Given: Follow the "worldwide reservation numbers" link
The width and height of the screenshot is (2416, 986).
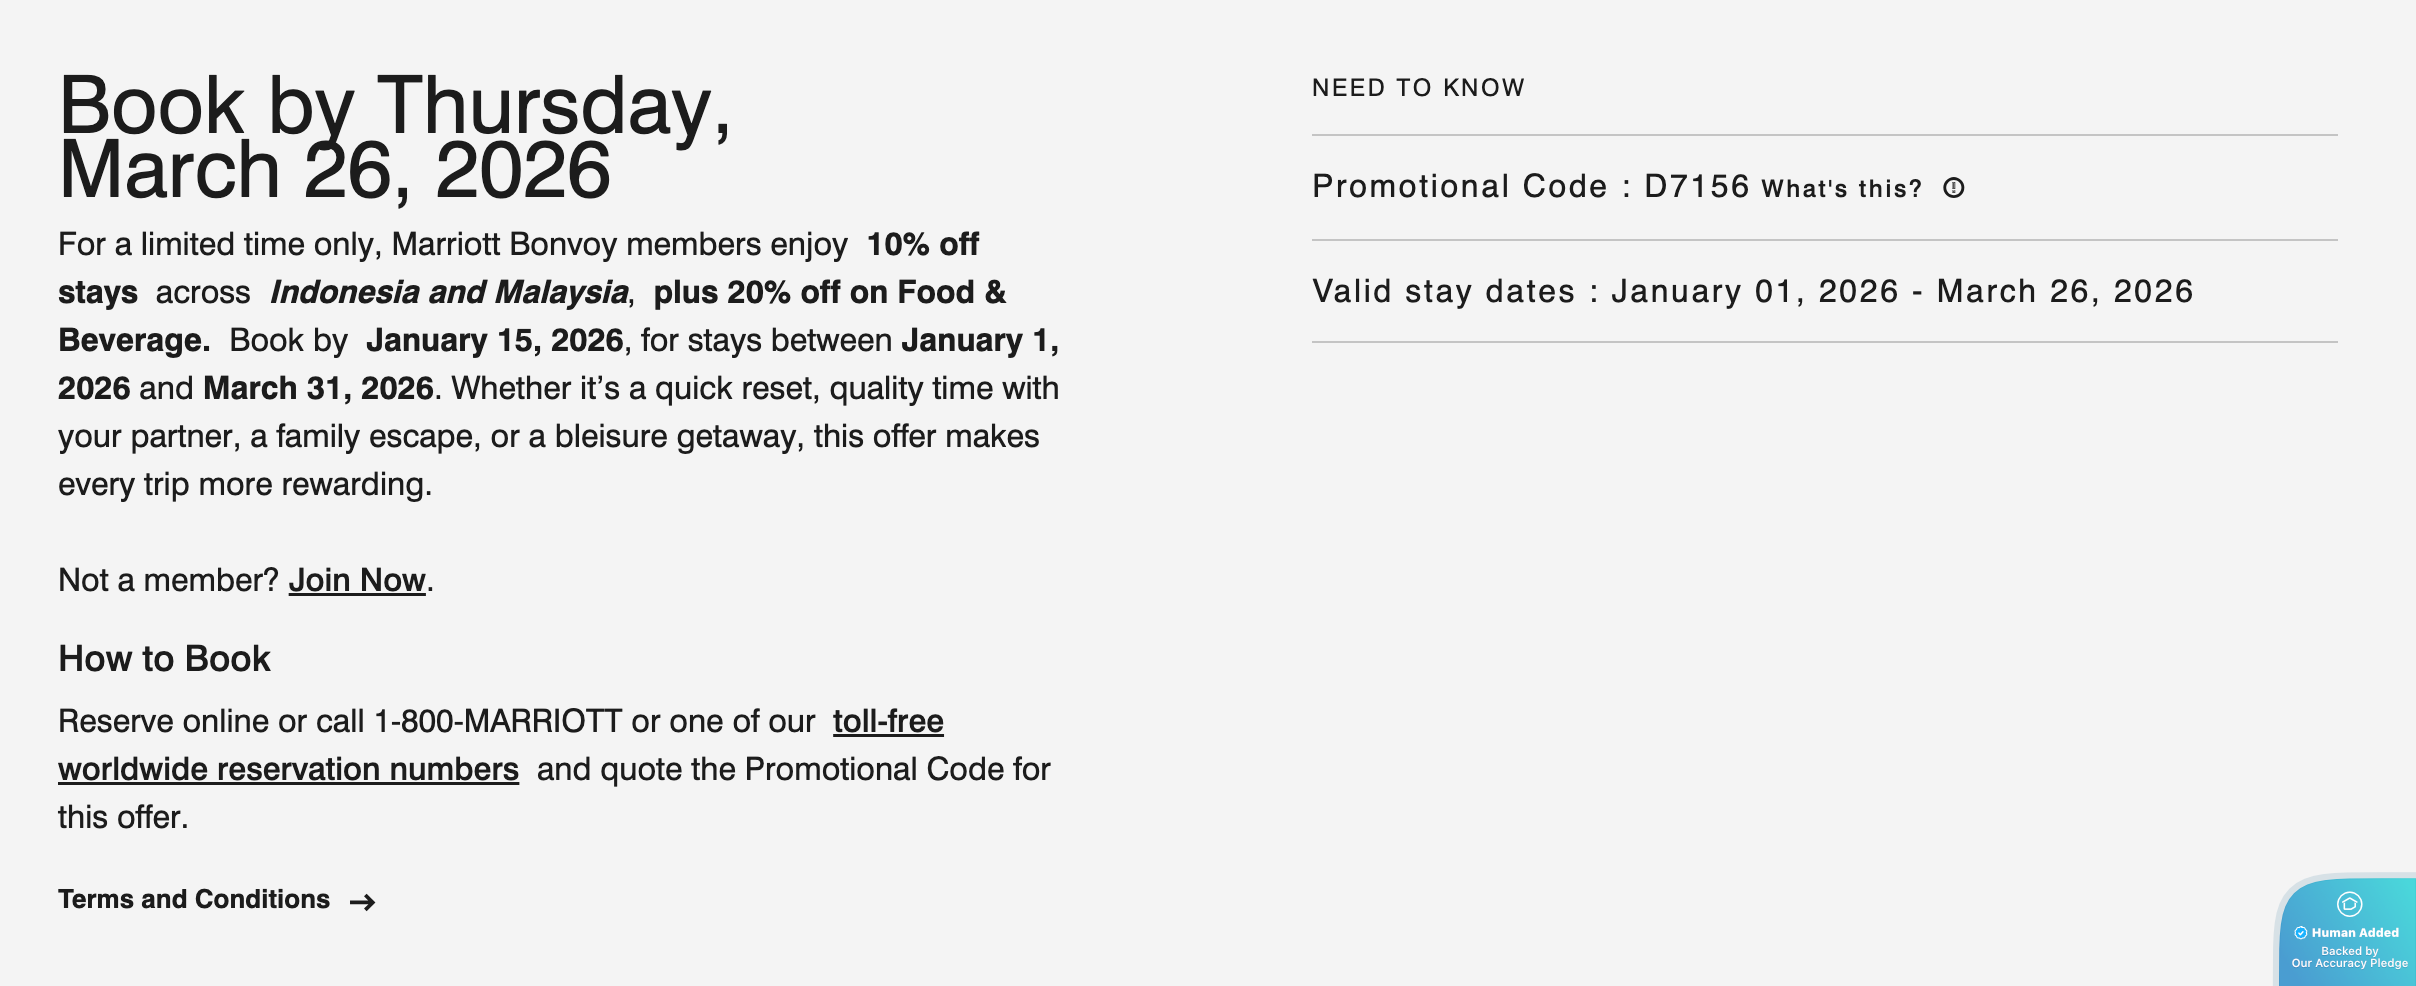Looking at the screenshot, I should [288, 769].
